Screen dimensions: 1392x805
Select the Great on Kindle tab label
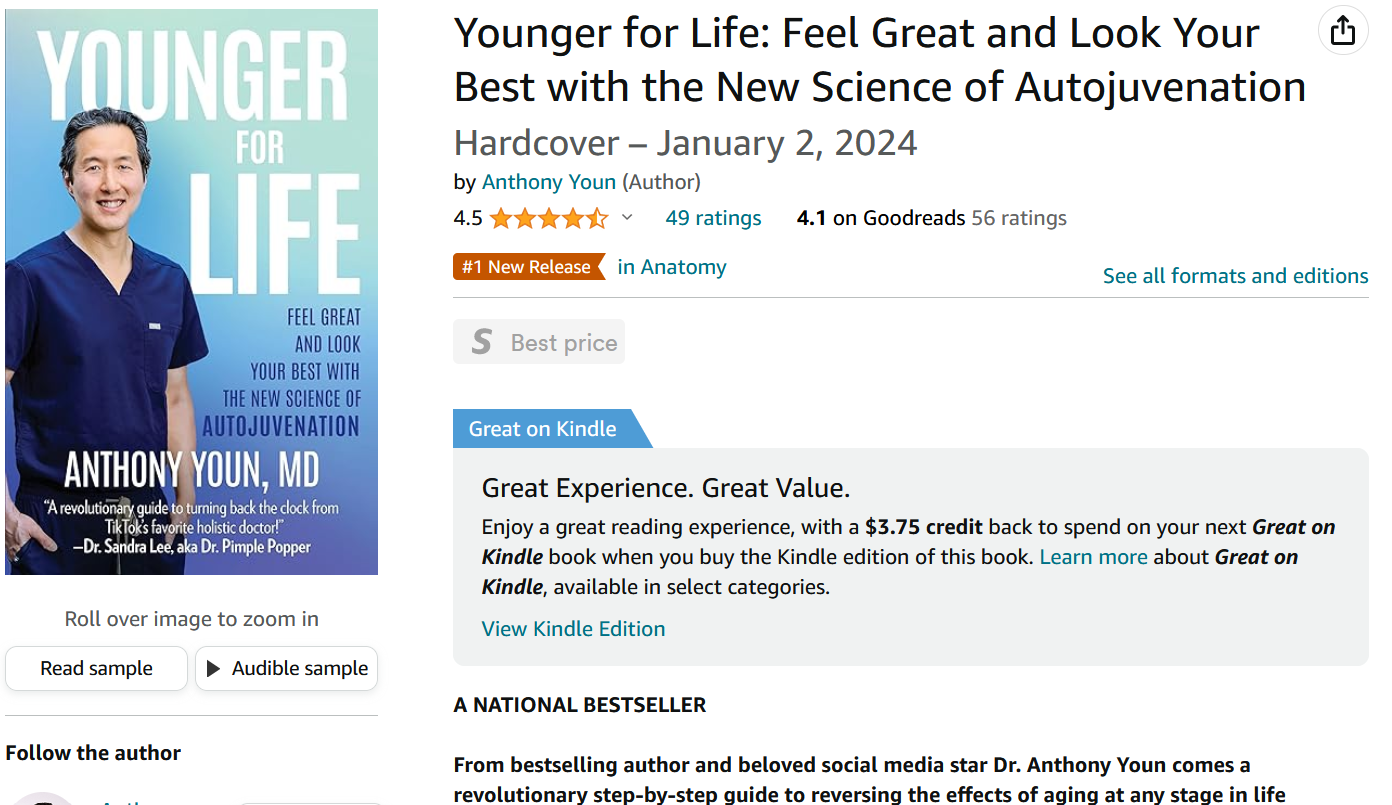click(543, 429)
